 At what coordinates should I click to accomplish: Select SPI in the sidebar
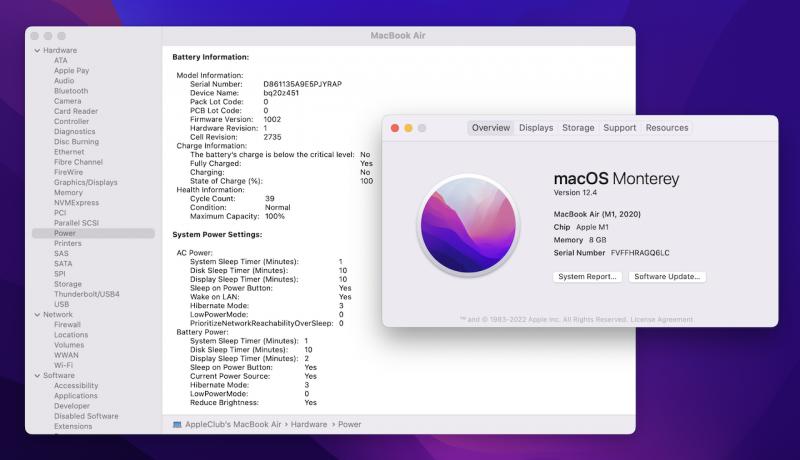tap(60, 274)
